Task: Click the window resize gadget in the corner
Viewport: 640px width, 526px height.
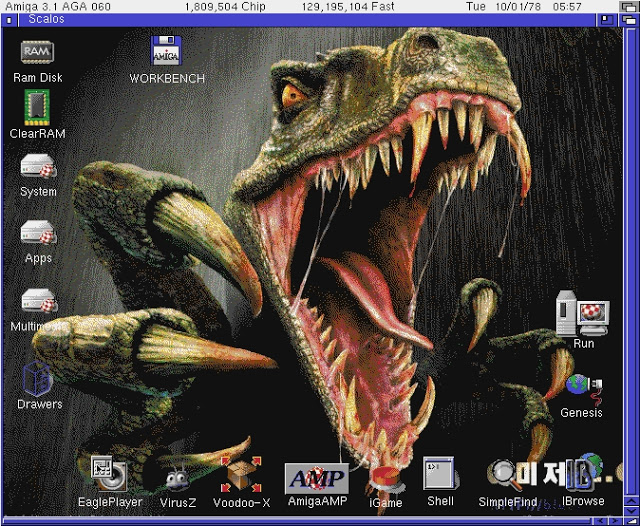Action: [631, 521]
